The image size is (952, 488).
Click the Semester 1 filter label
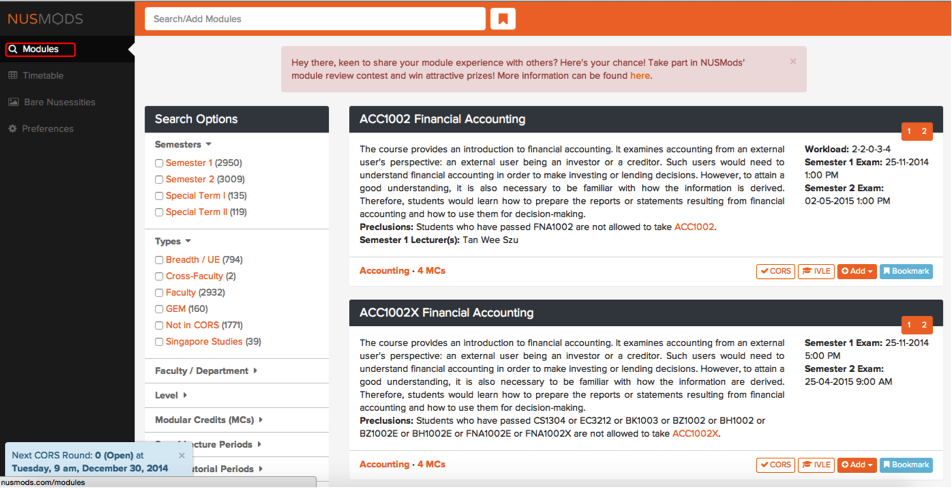coord(189,163)
